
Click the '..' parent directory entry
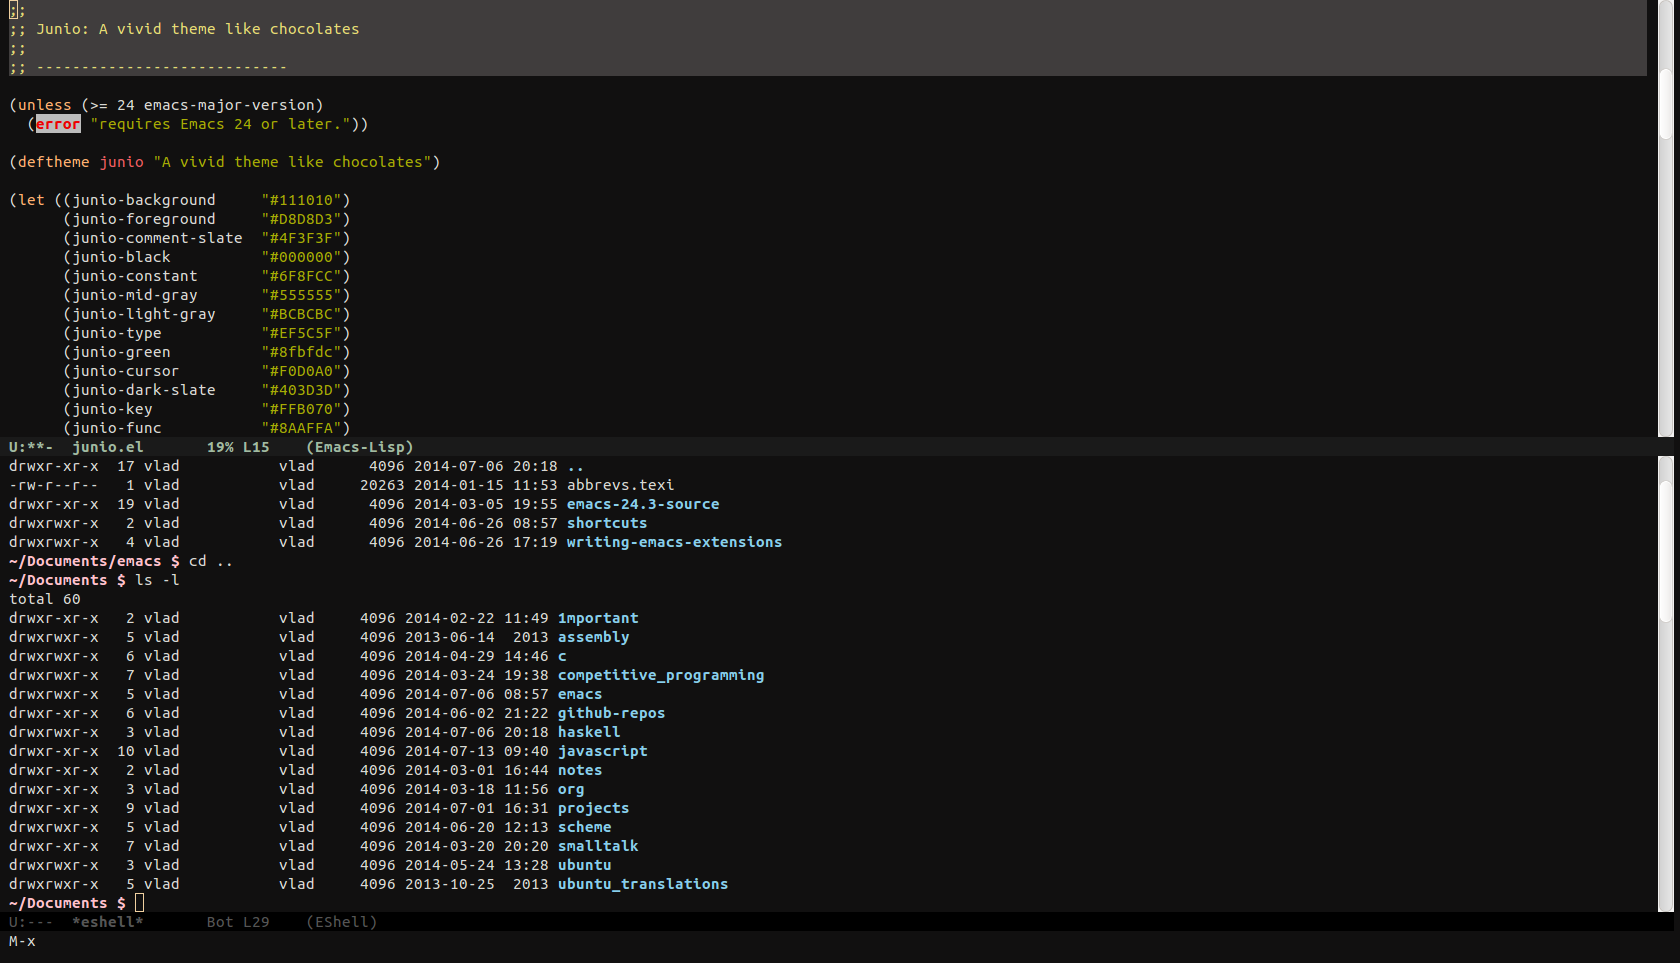pos(575,466)
